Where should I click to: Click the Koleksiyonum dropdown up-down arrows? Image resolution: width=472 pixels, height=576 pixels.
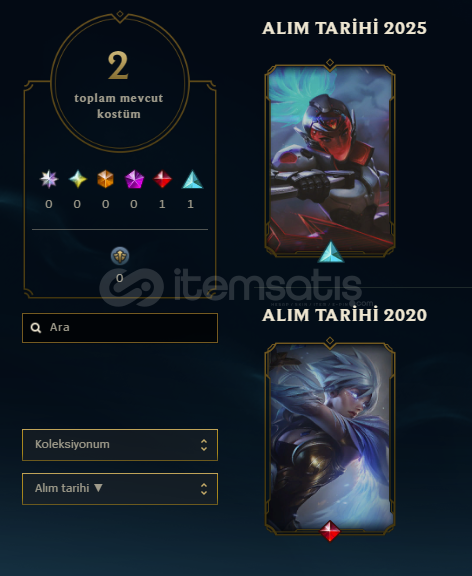pos(204,445)
